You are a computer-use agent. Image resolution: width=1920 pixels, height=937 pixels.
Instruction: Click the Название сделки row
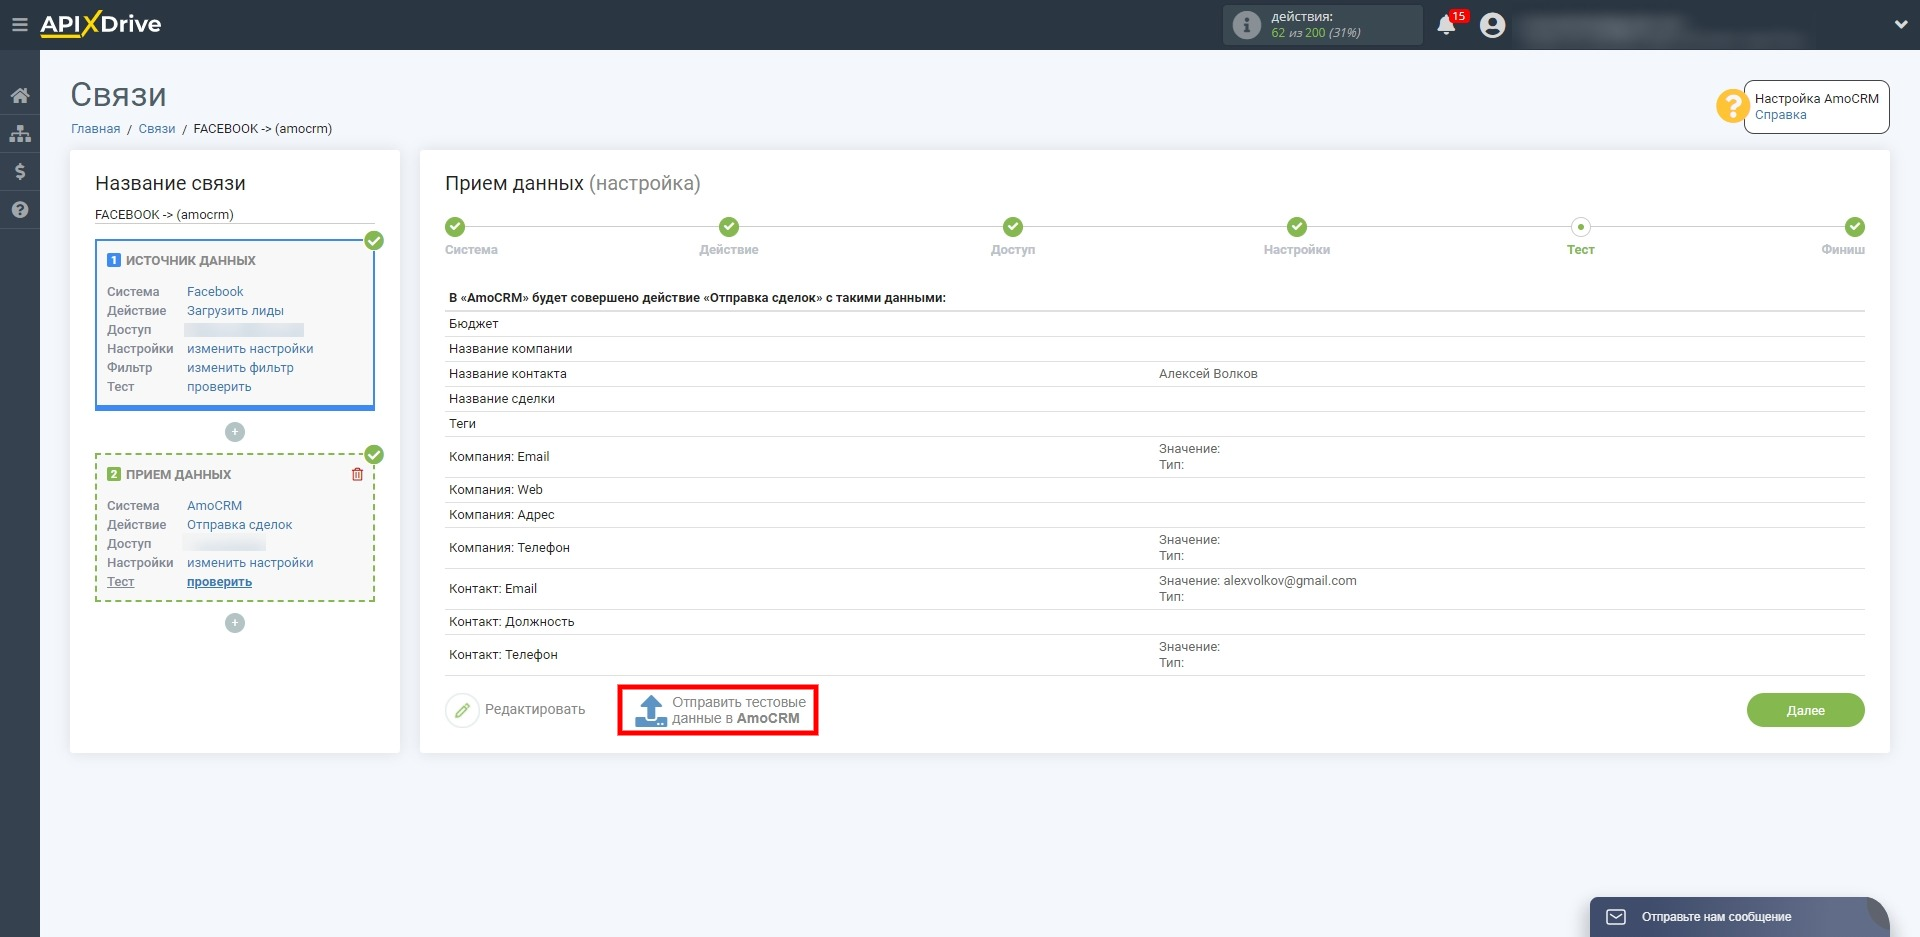[x=1155, y=399]
